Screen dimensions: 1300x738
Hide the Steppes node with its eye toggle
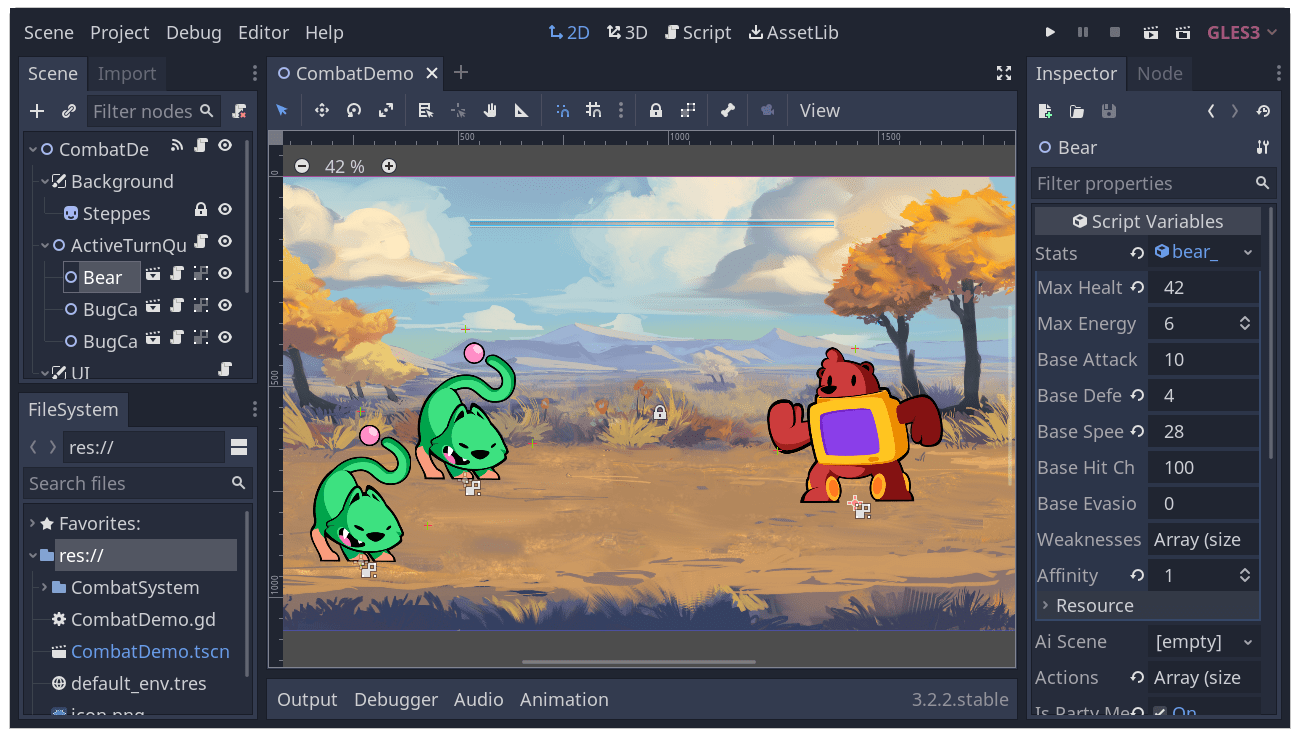click(224, 209)
